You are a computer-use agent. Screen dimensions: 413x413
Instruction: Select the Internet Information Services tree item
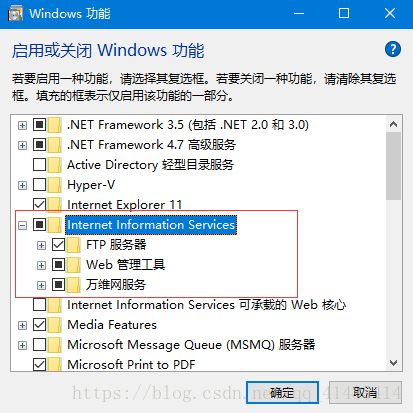tap(151, 225)
